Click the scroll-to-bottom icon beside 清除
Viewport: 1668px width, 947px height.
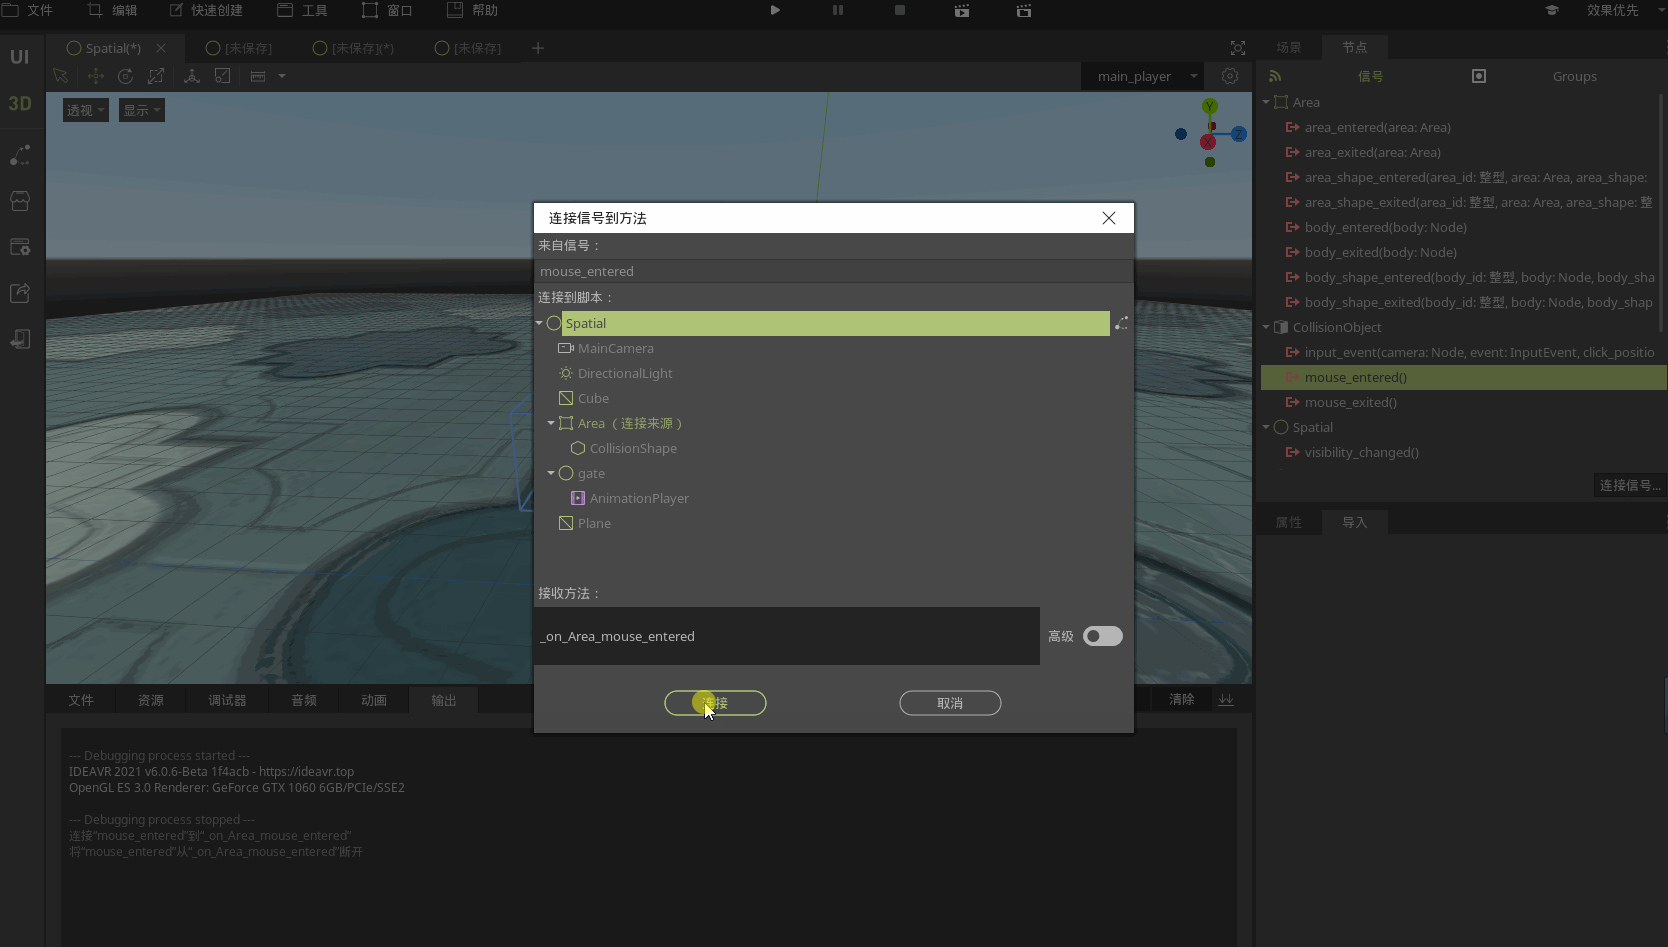pyautogui.click(x=1226, y=699)
